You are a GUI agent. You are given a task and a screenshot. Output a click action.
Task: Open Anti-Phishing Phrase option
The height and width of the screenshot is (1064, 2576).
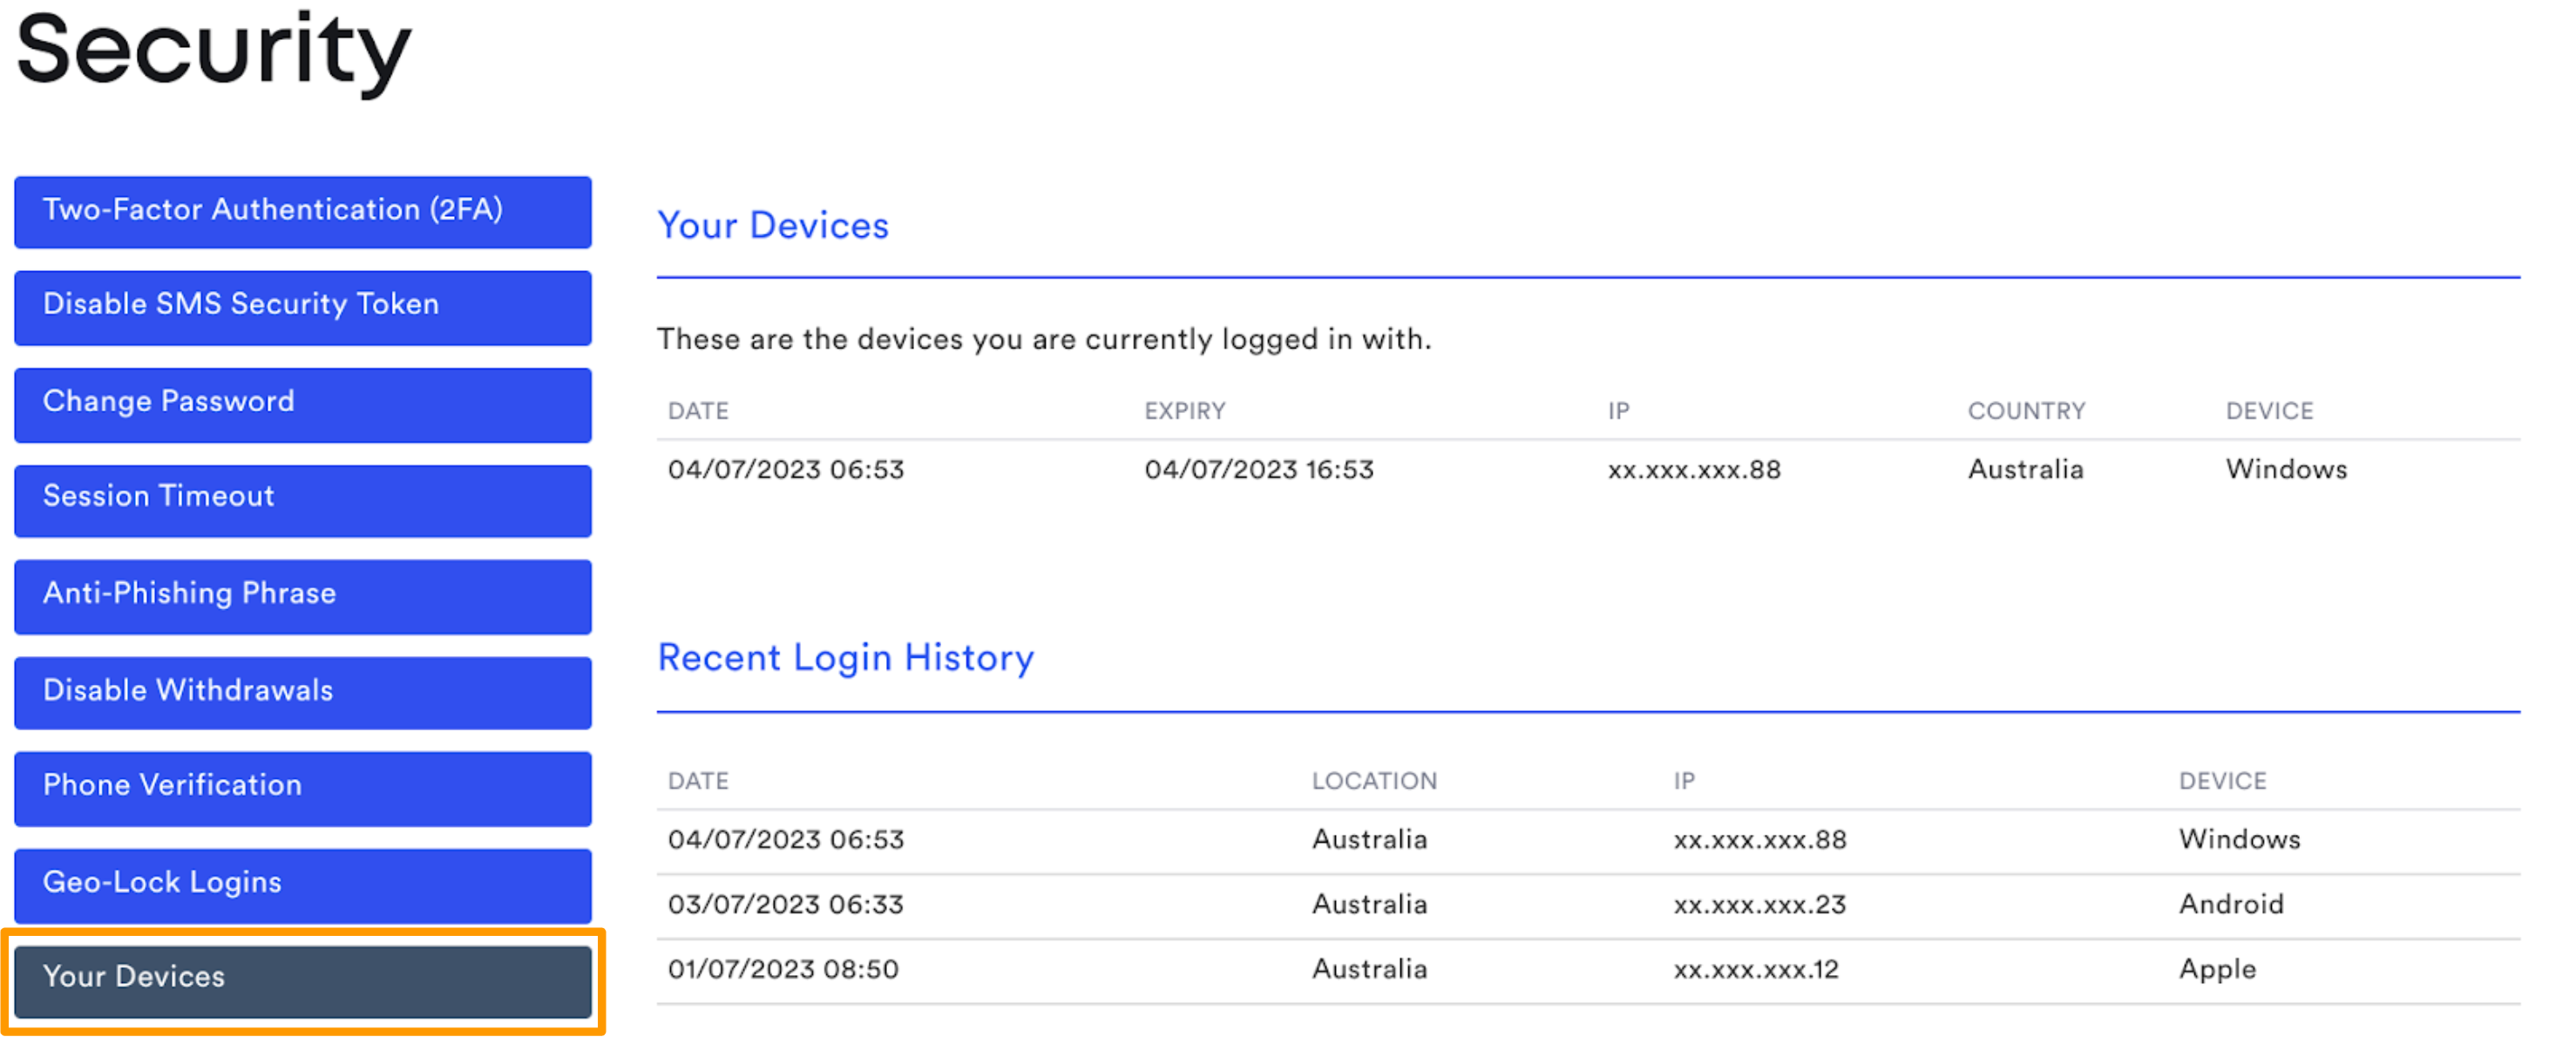pos(302,596)
